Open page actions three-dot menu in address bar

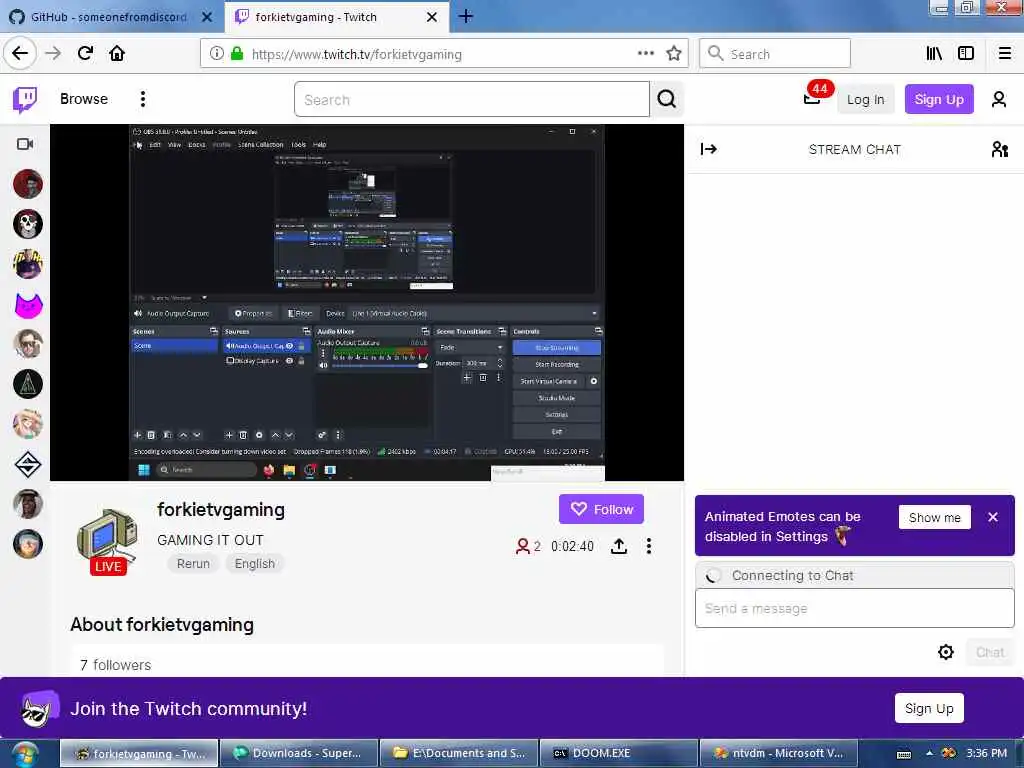(x=645, y=54)
